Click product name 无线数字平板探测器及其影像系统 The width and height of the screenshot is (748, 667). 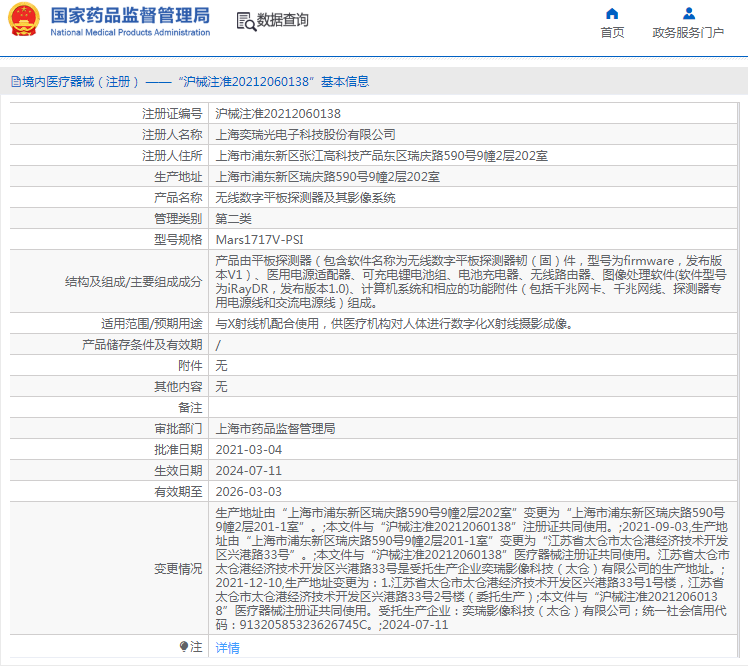pyautogui.click(x=305, y=198)
